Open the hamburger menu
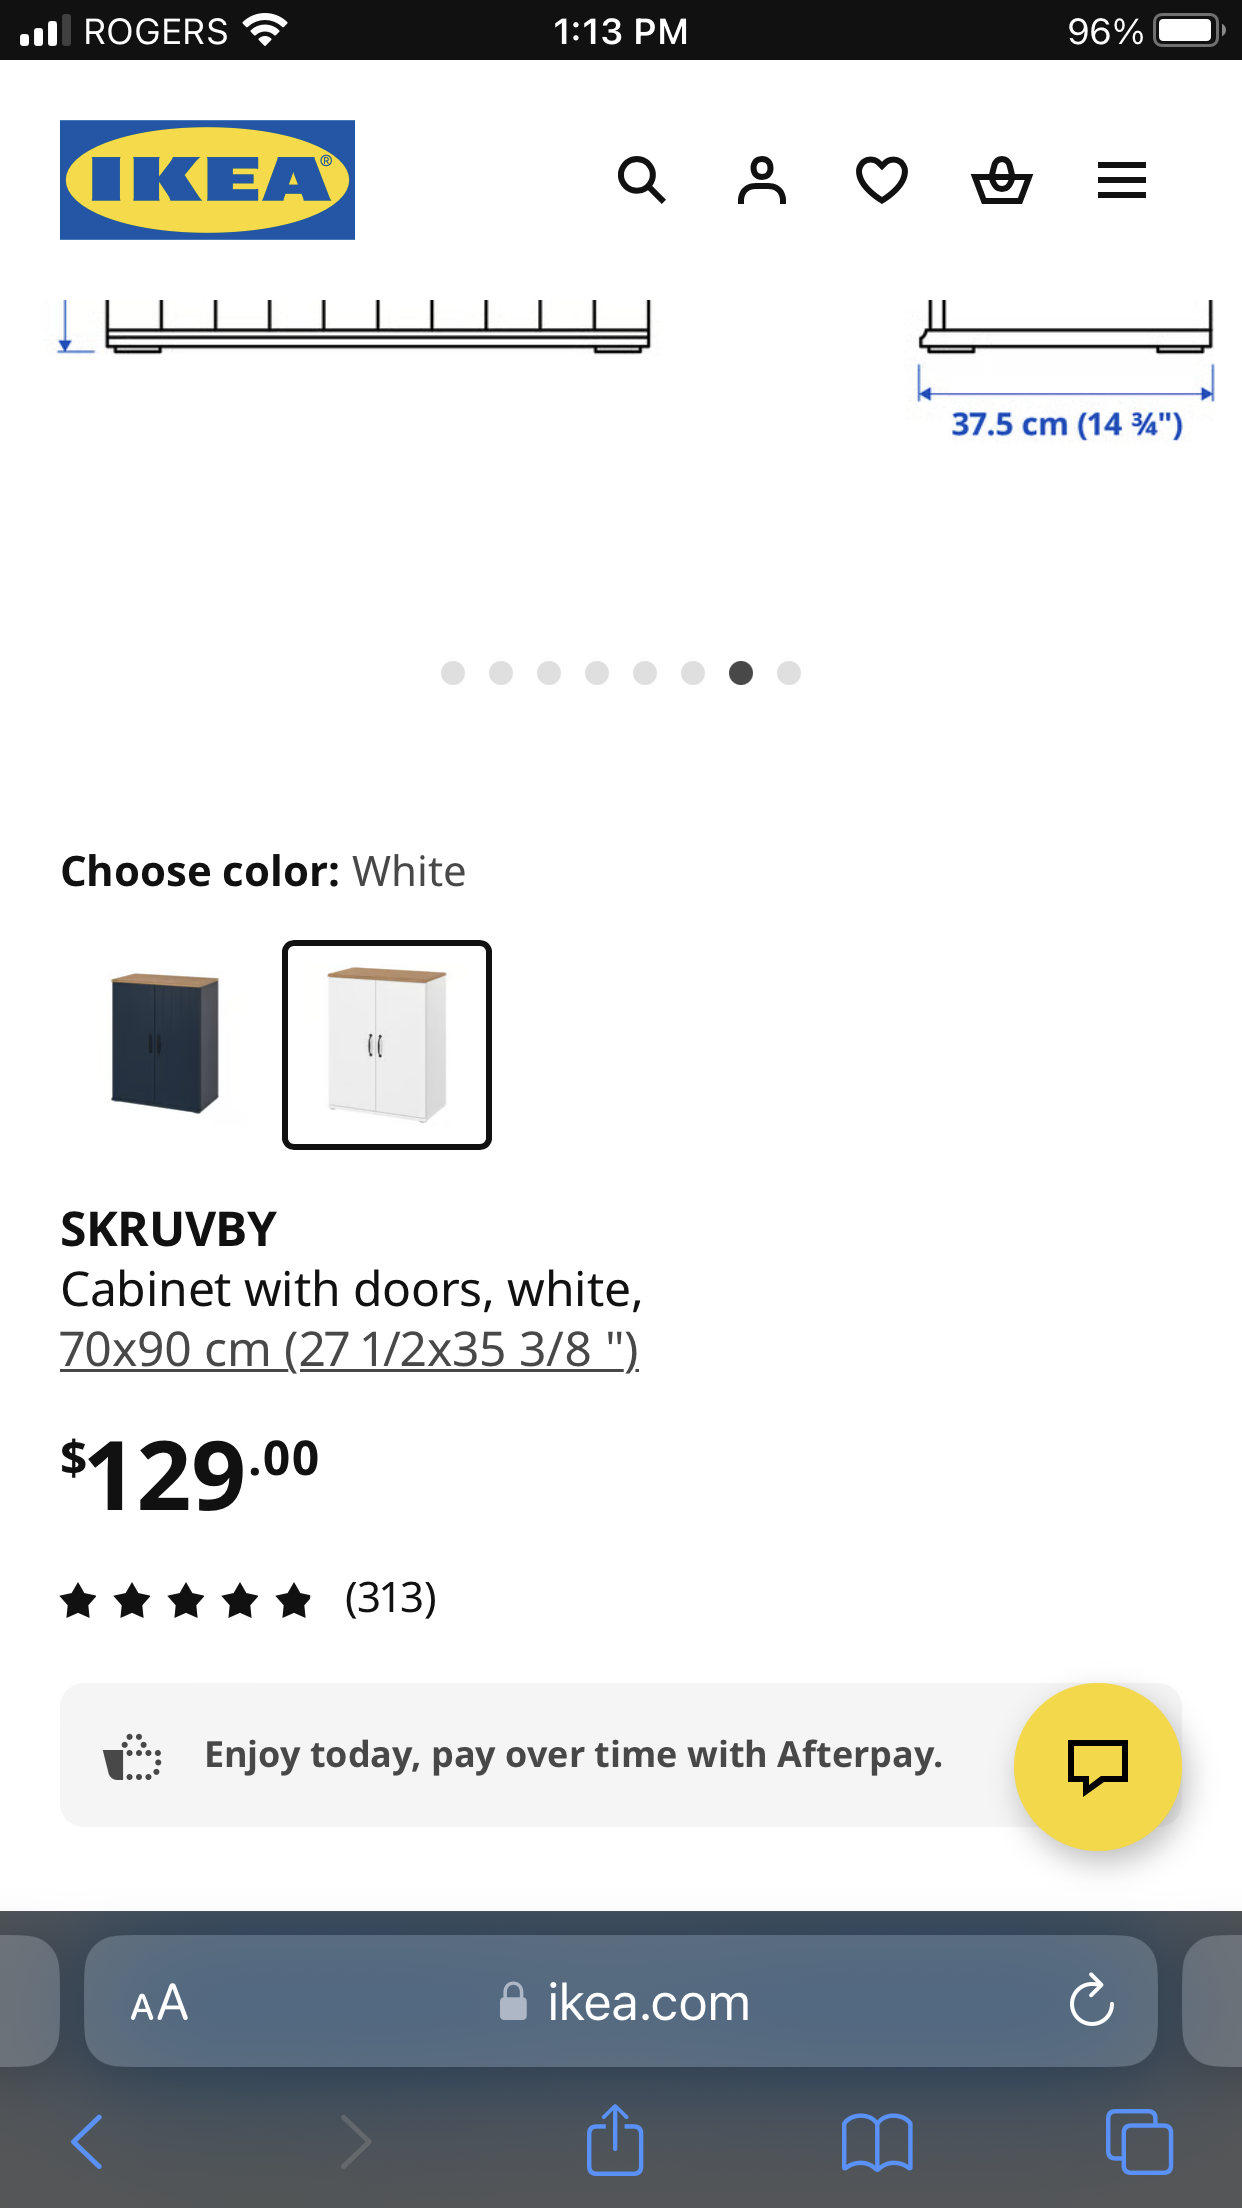This screenshot has height=2208, width=1242. coord(1121,180)
